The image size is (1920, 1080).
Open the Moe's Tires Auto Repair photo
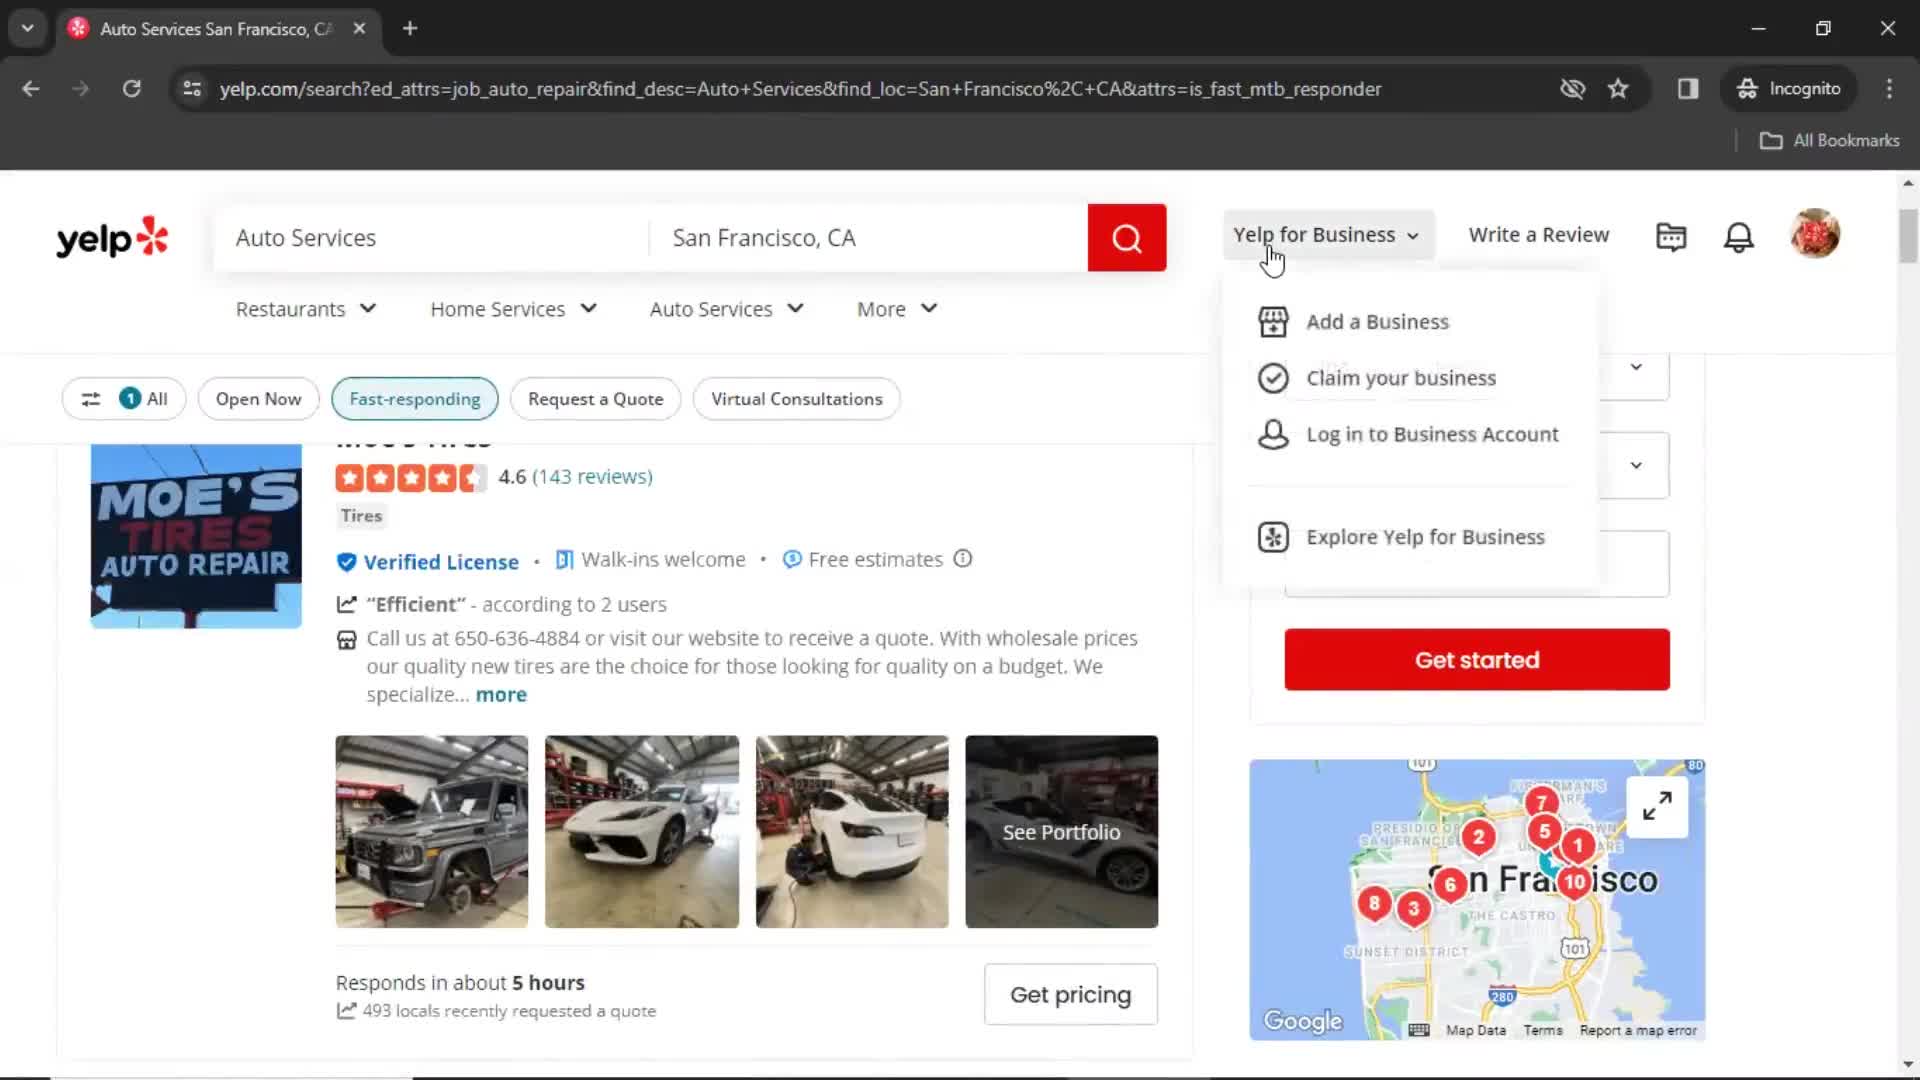click(196, 536)
